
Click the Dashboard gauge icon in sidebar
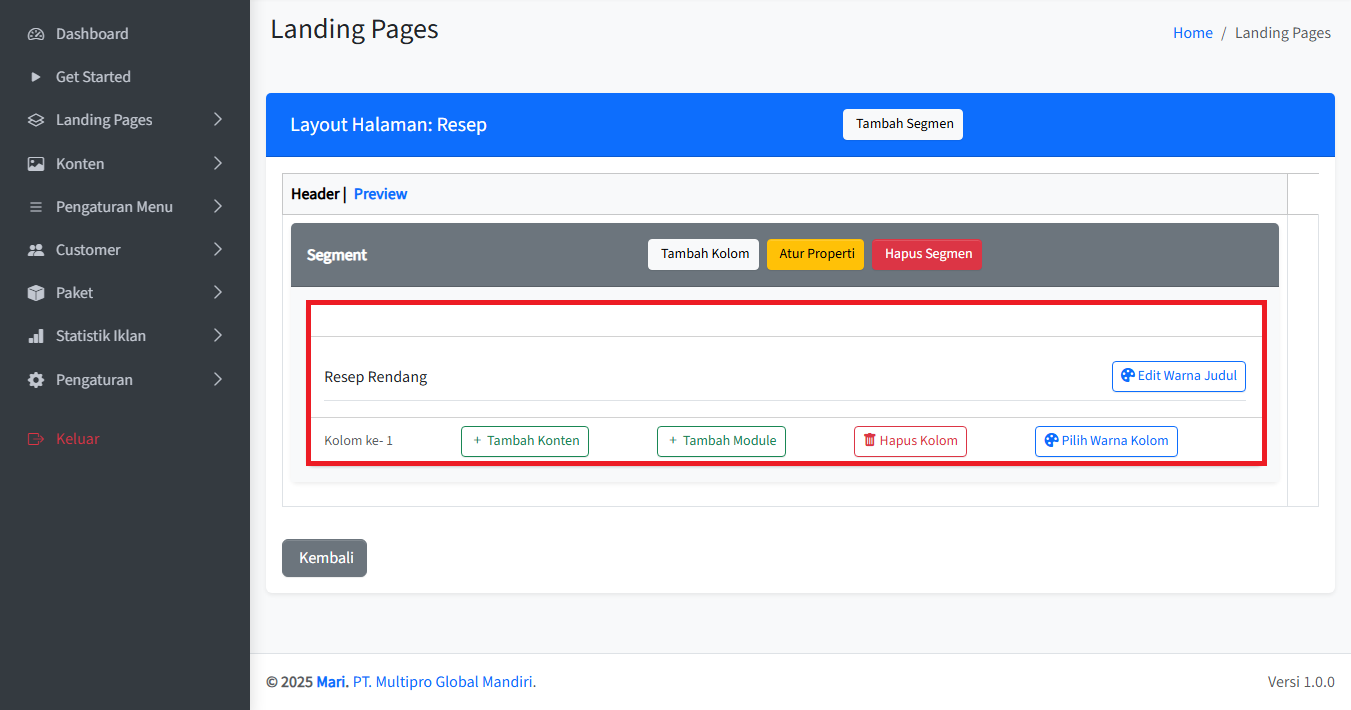36,34
